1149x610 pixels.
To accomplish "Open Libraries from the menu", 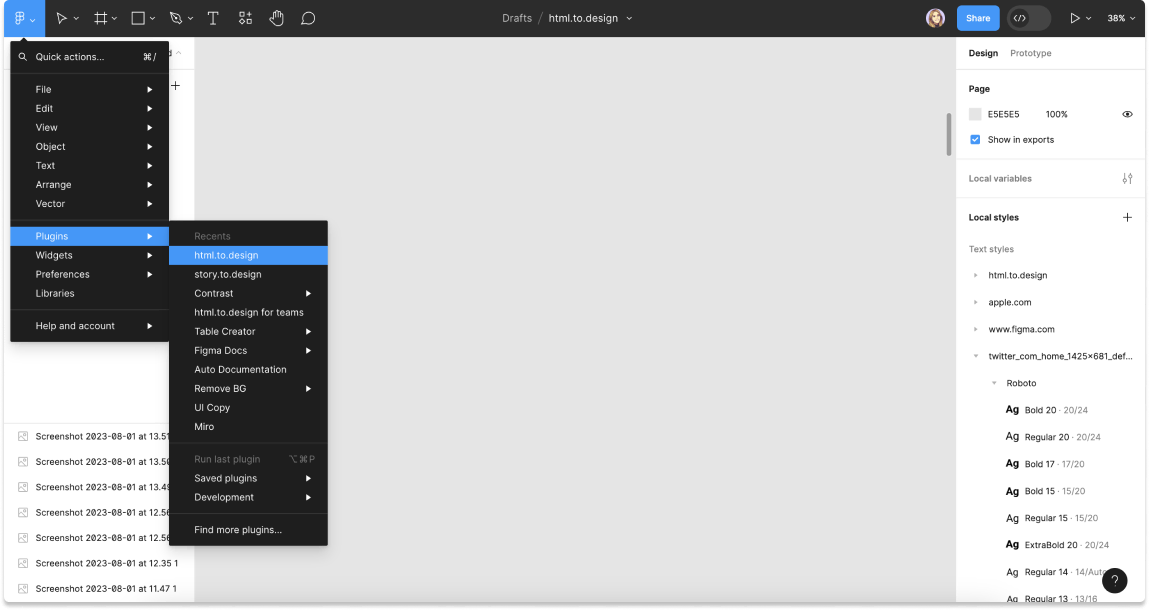I will pos(89,293).
